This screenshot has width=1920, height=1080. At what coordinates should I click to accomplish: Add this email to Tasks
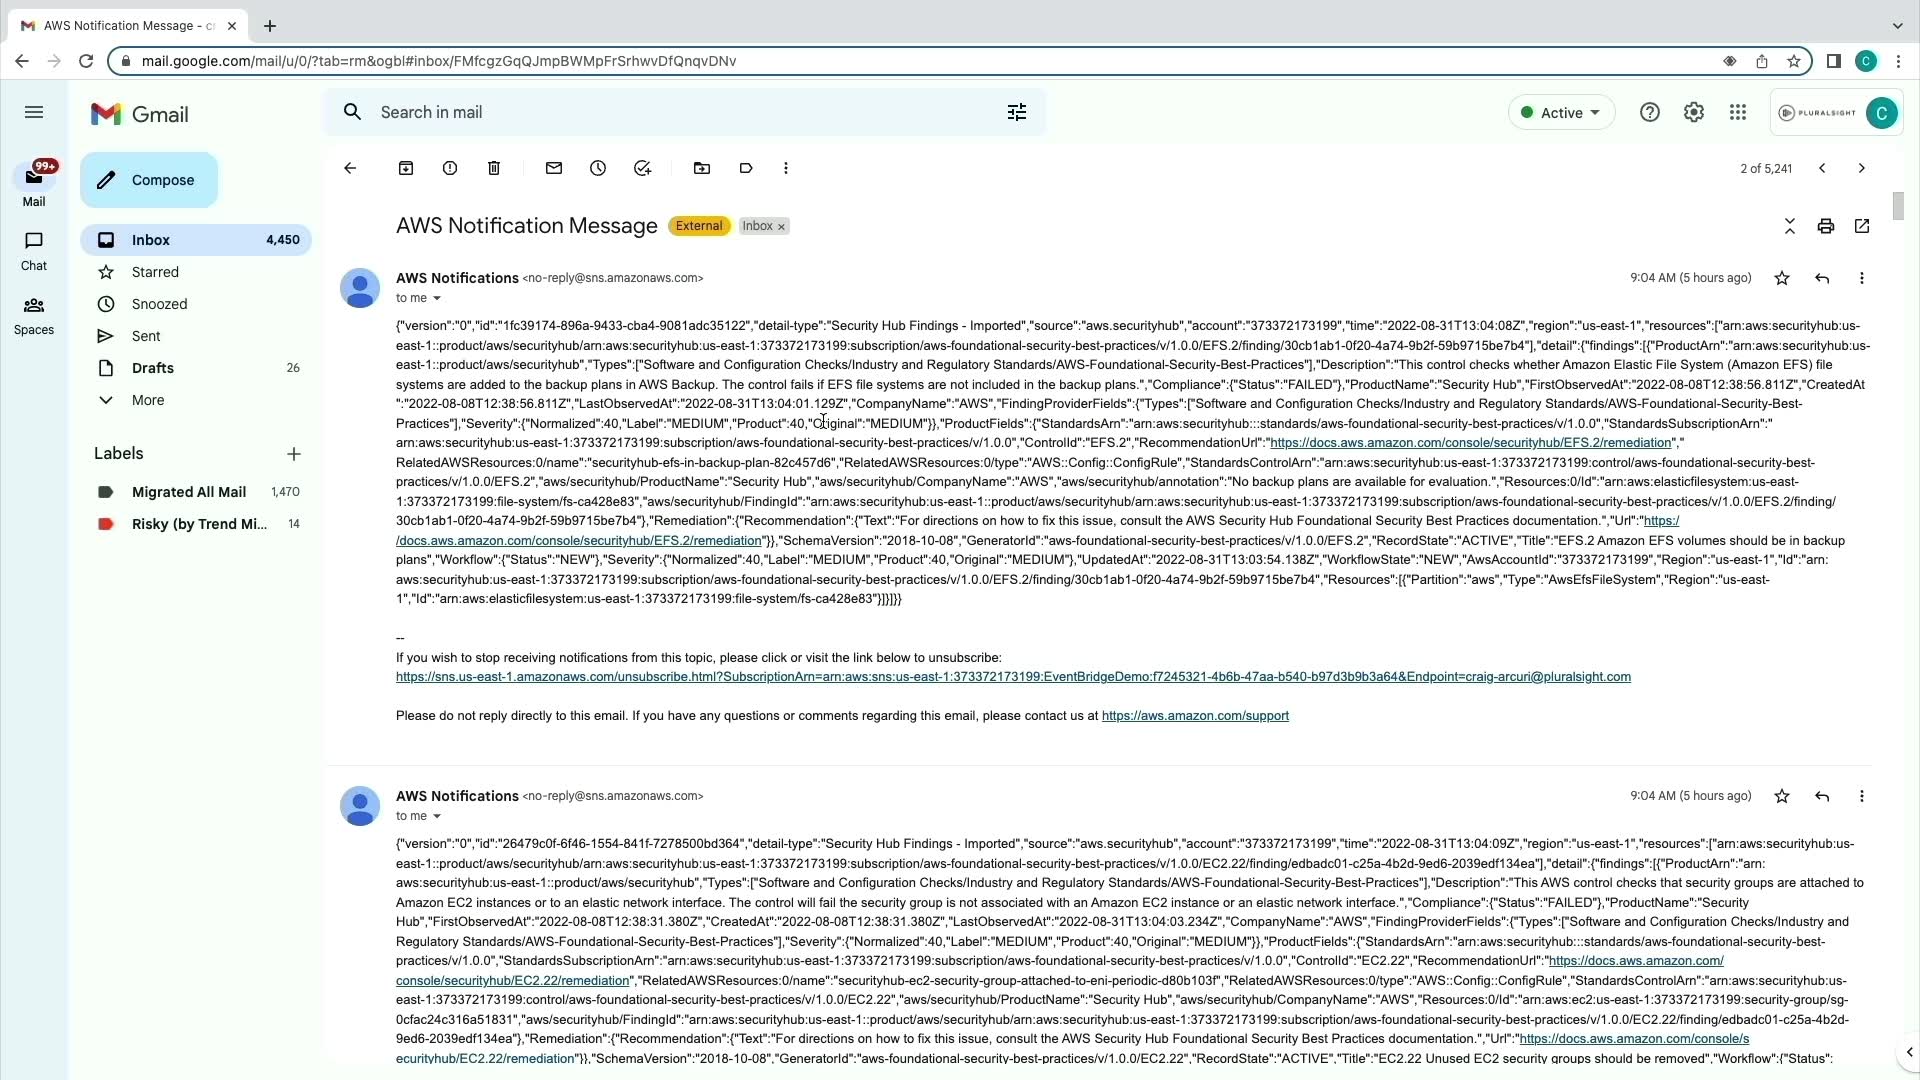[x=642, y=168]
